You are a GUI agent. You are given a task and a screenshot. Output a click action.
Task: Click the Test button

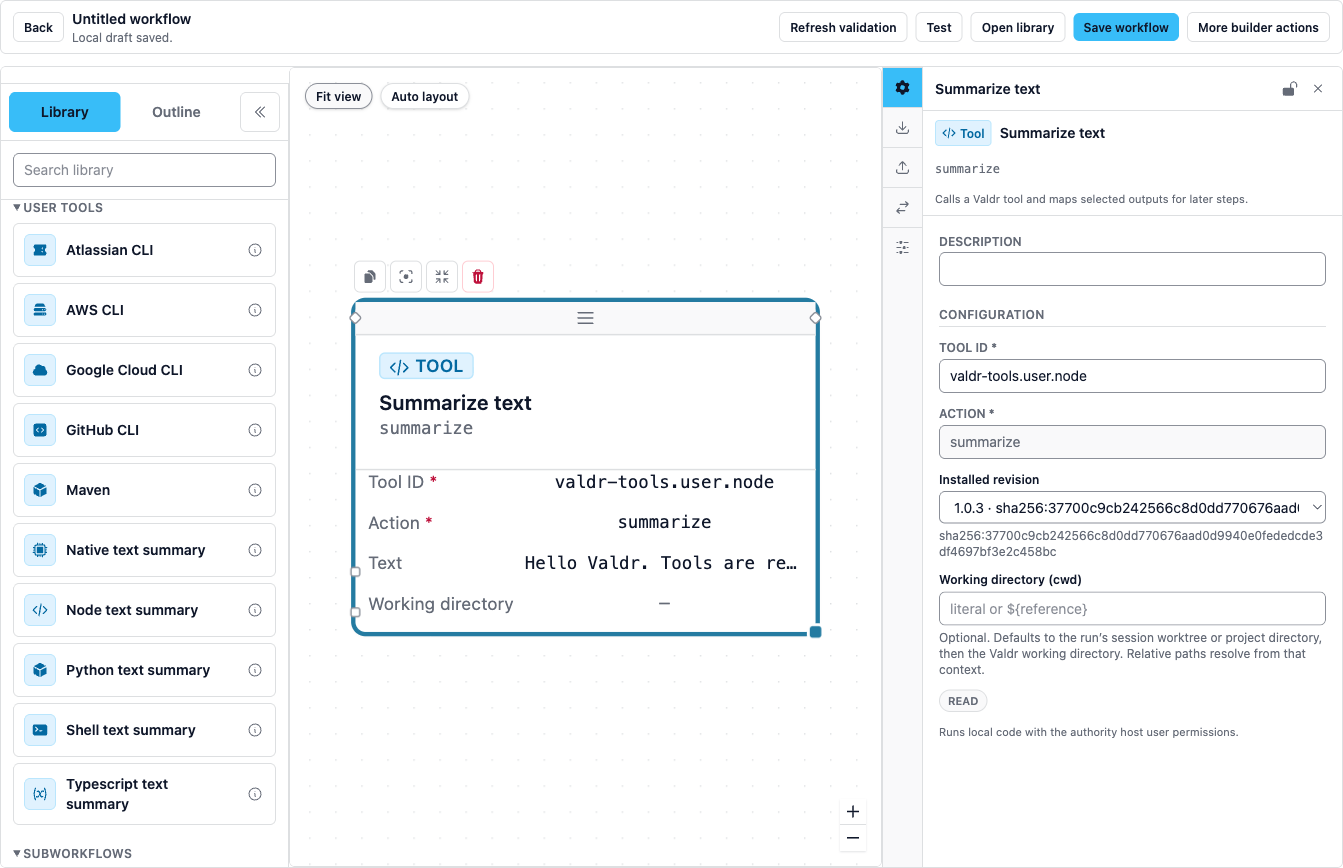click(x=939, y=27)
